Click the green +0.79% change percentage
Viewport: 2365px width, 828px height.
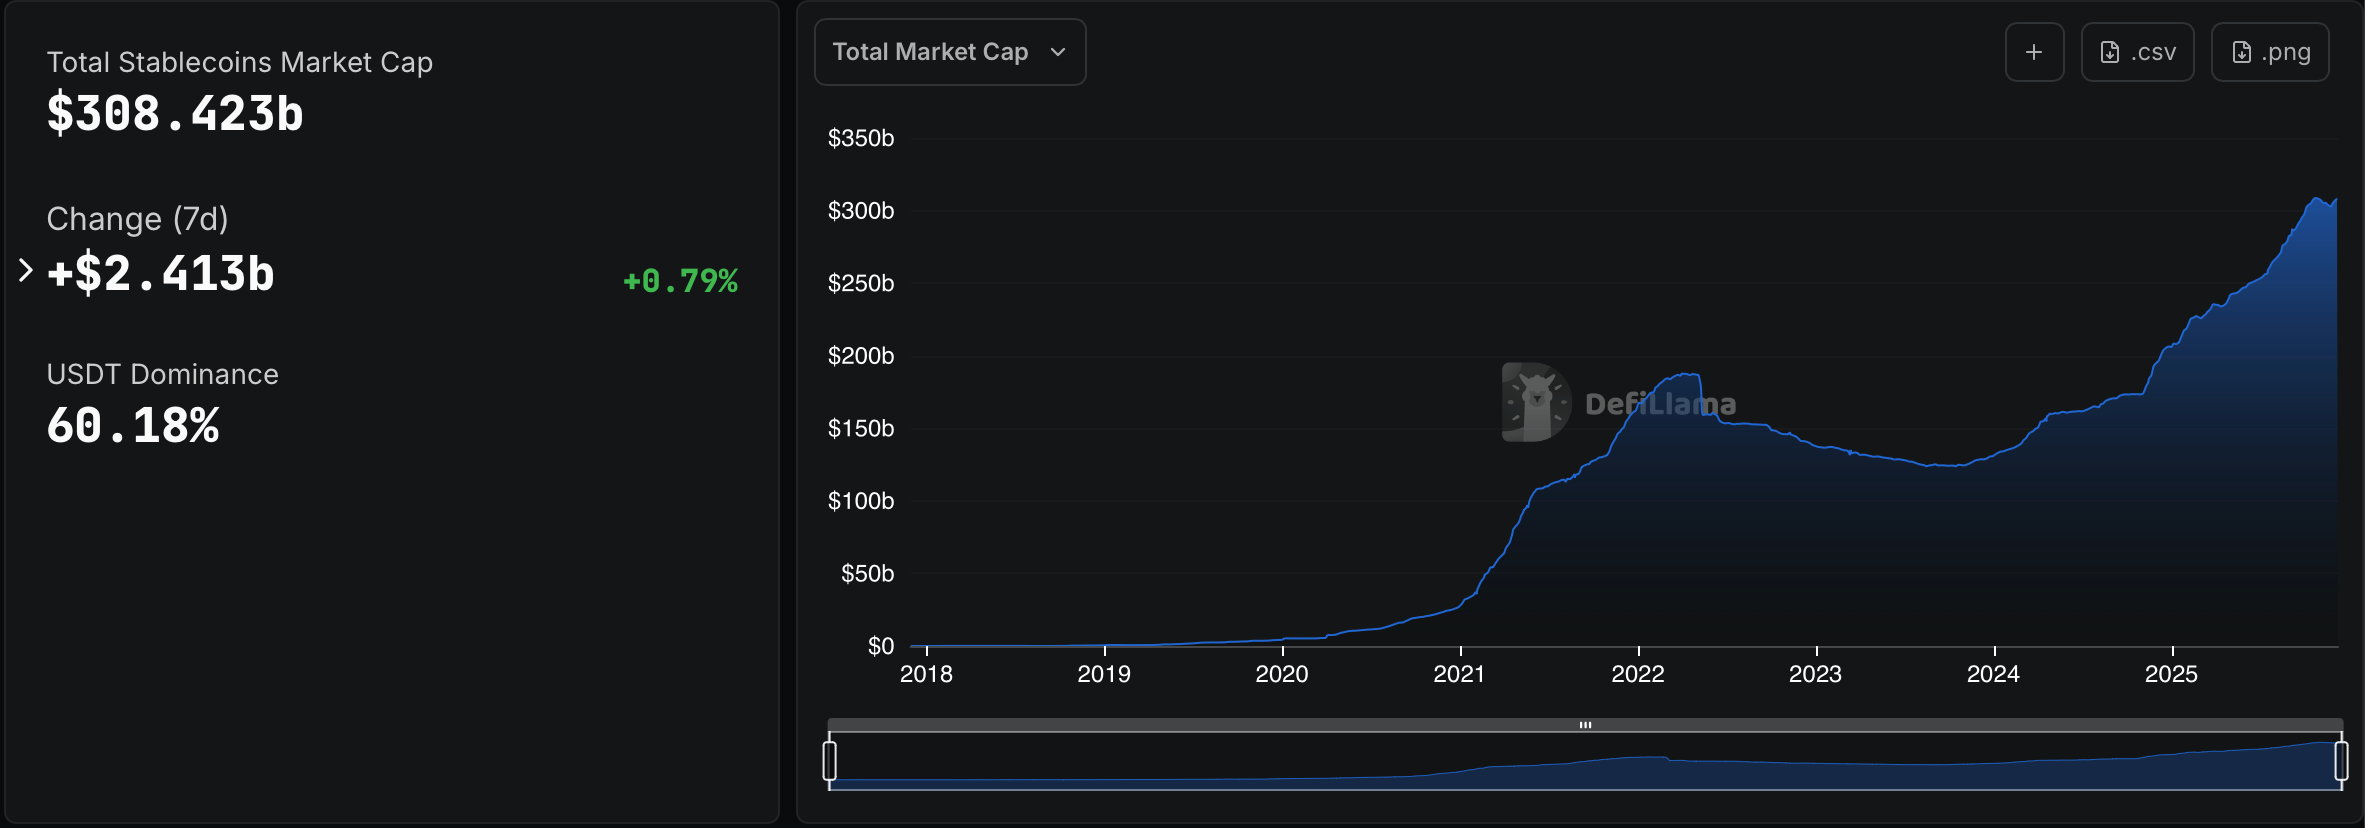click(680, 281)
